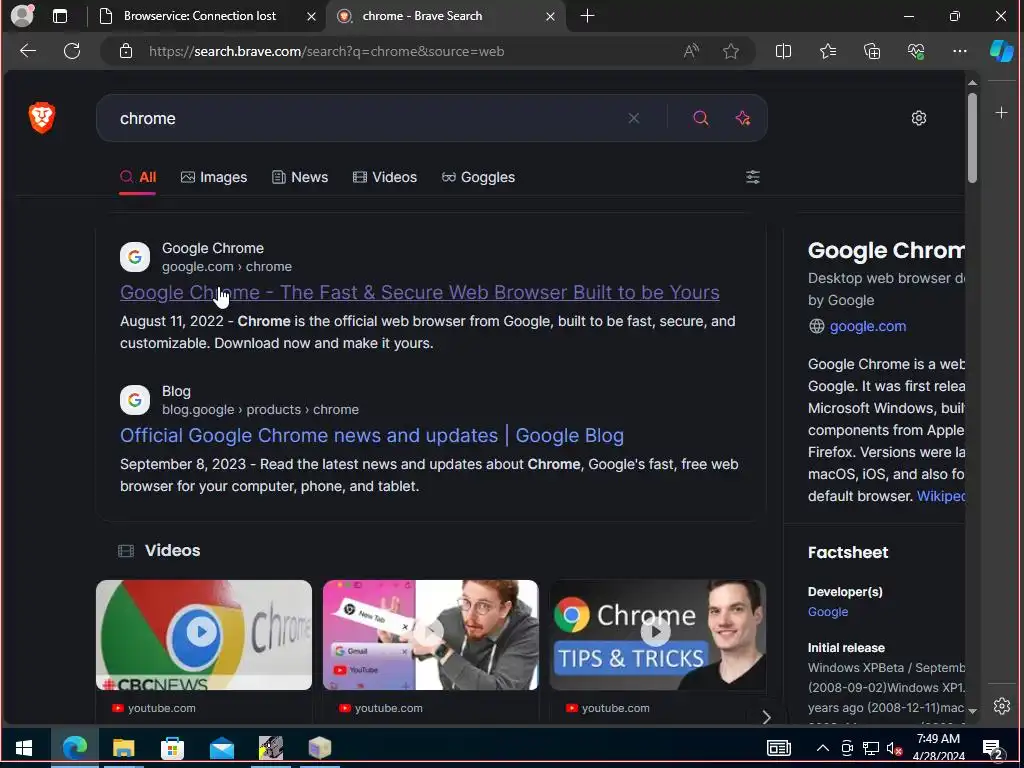The width and height of the screenshot is (1024, 768).
Task: Open File Explorer from taskbar
Action: (x=123, y=748)
